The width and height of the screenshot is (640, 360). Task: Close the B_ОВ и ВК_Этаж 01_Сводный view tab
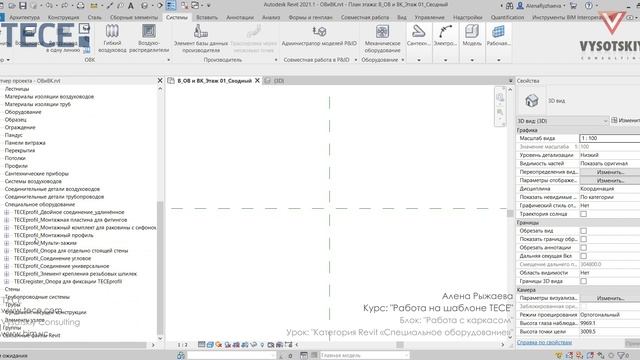[x=257, y=80]
